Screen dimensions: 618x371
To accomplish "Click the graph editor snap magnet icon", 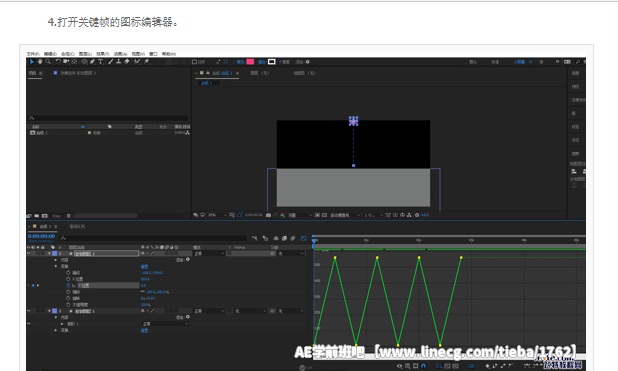I will (x=424, y=366).
